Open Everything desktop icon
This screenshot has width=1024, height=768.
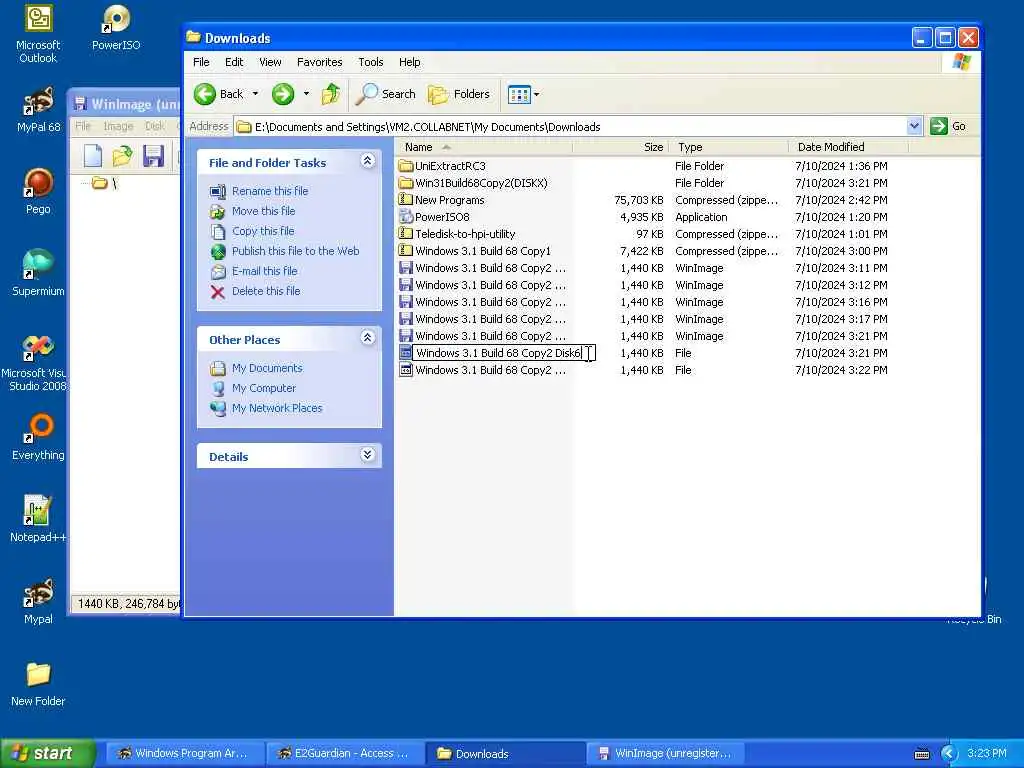click(38, 437)
